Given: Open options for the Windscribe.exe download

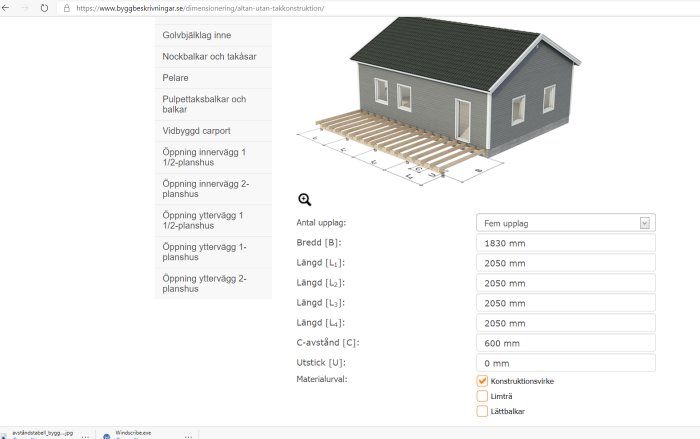Looking at the screenshot, I should [188, 436].
